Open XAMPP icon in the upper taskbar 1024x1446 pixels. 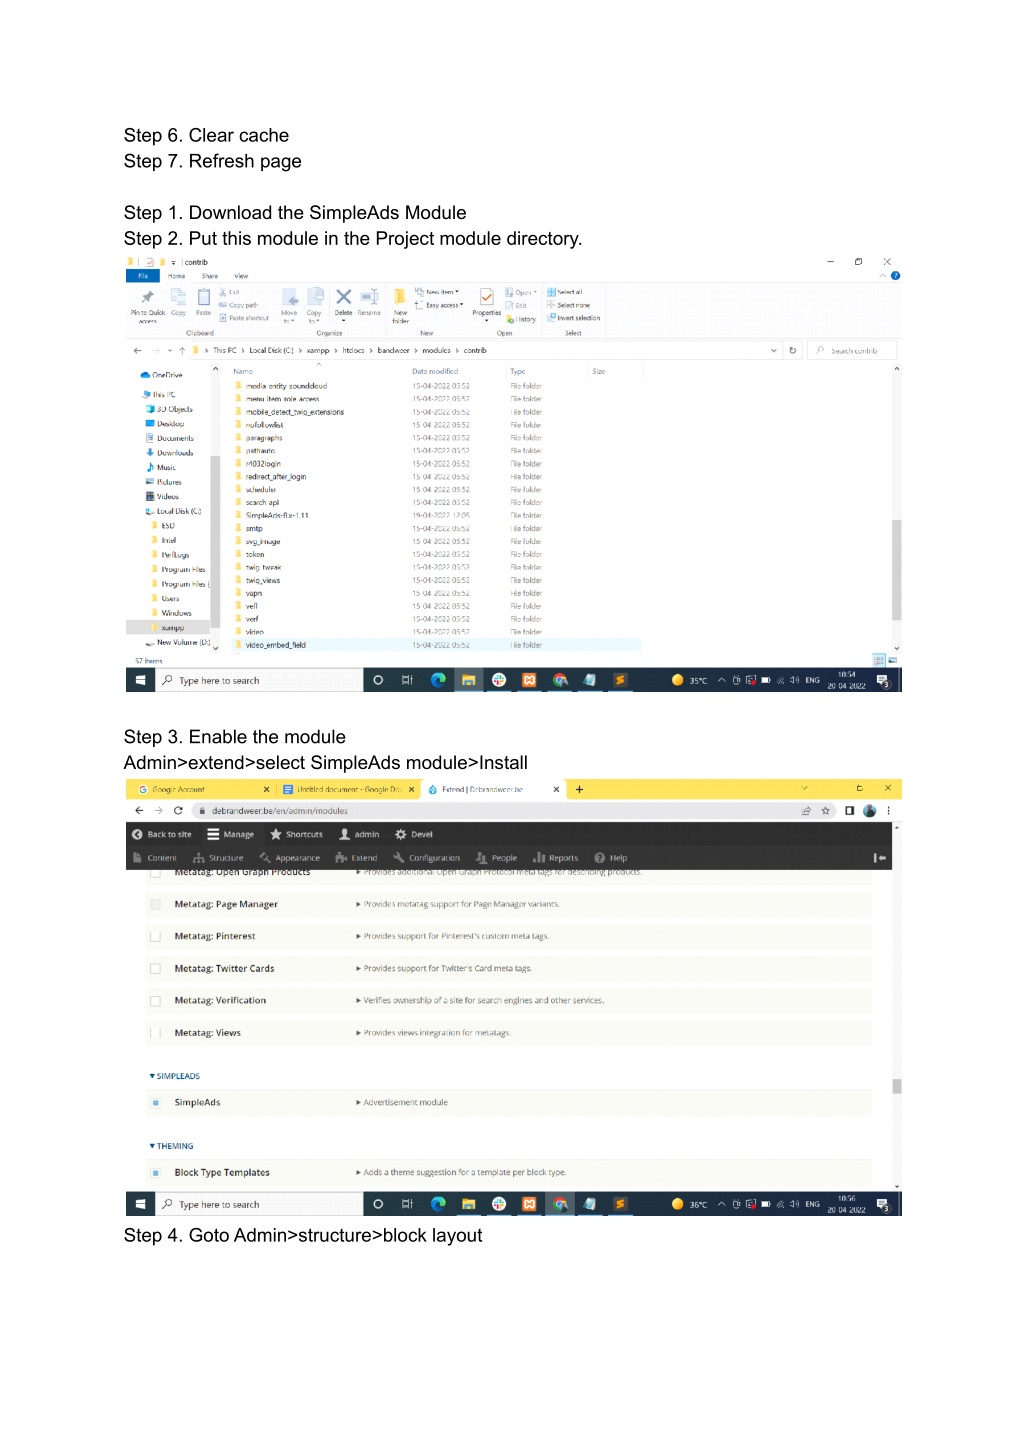pyautogui.click(x=529, y=680)
